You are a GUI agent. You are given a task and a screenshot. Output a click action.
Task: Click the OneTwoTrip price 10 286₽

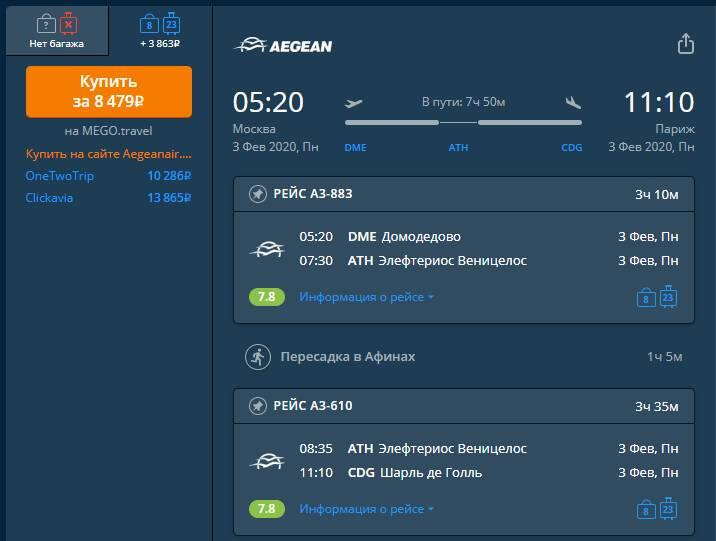point(169,176)
